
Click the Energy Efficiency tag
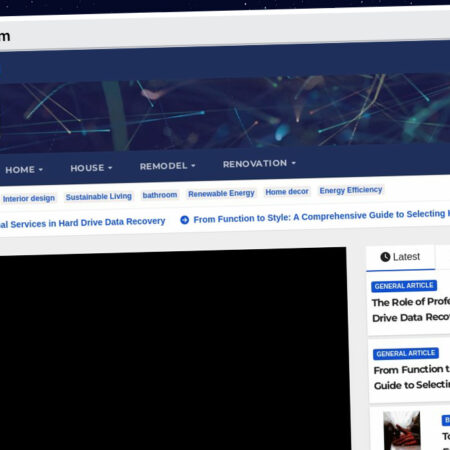point(351,190)
